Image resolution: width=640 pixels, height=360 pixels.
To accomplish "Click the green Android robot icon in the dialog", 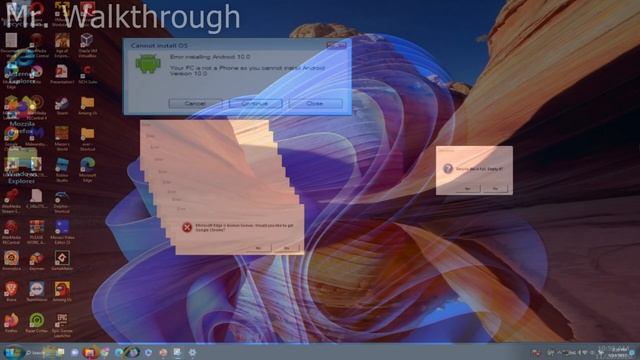I will [x=148, y=64].
